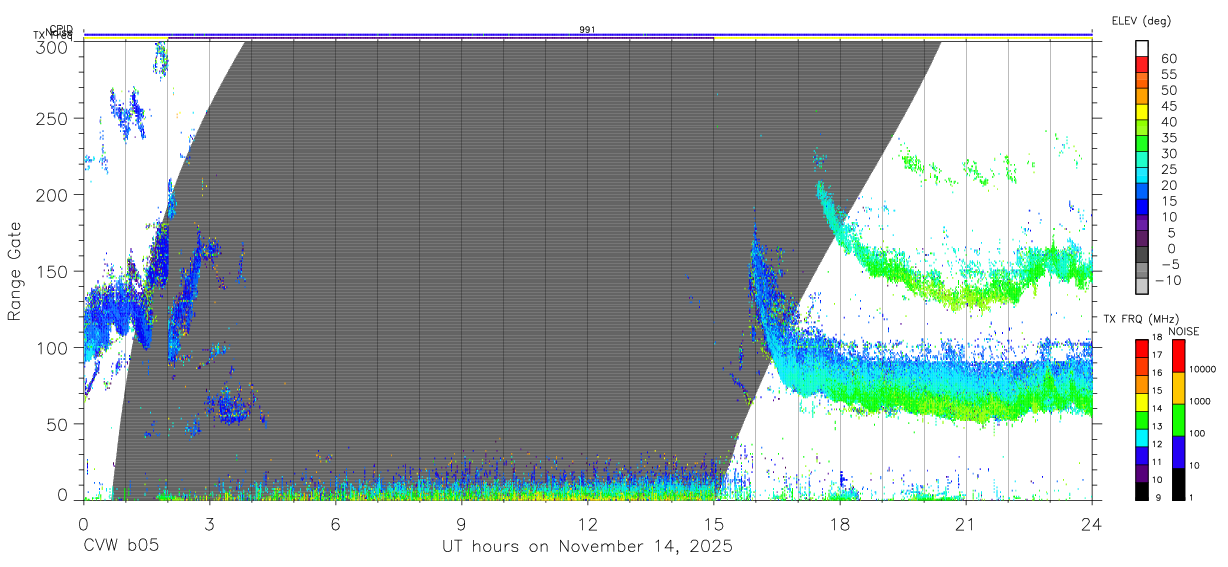1228x567 pixels.
Task: Click the '300' tick on the Range Gate axis
Action: [53, 47]
